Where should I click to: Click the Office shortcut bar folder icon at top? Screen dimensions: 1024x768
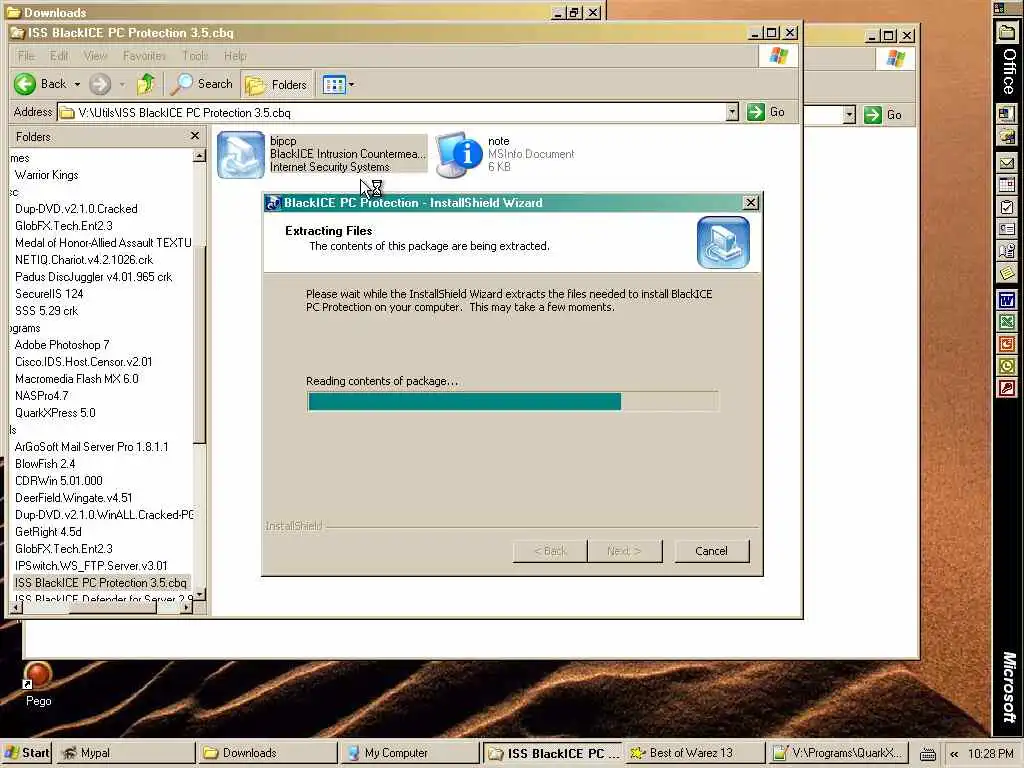(x=1006, y=32)
